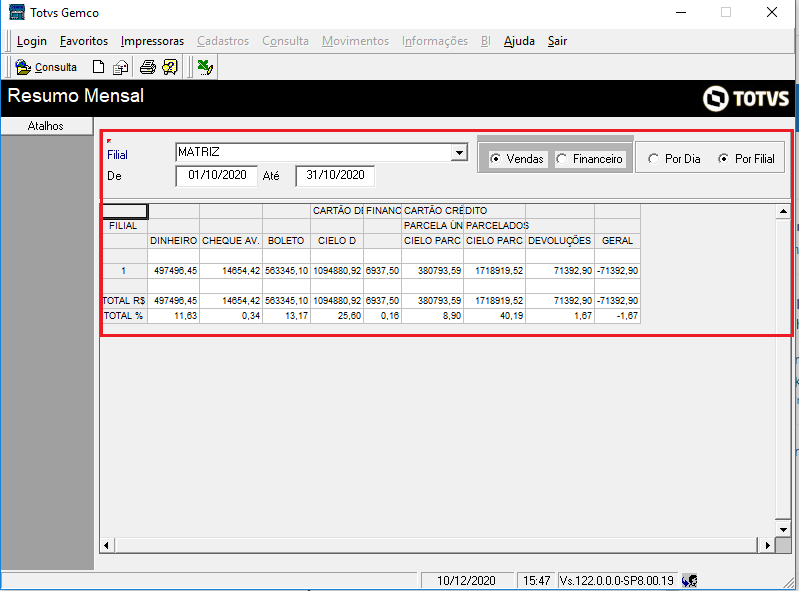799x591 pixels.
Task: Click the 13,17 percentage cell
Action: [286, 316]
